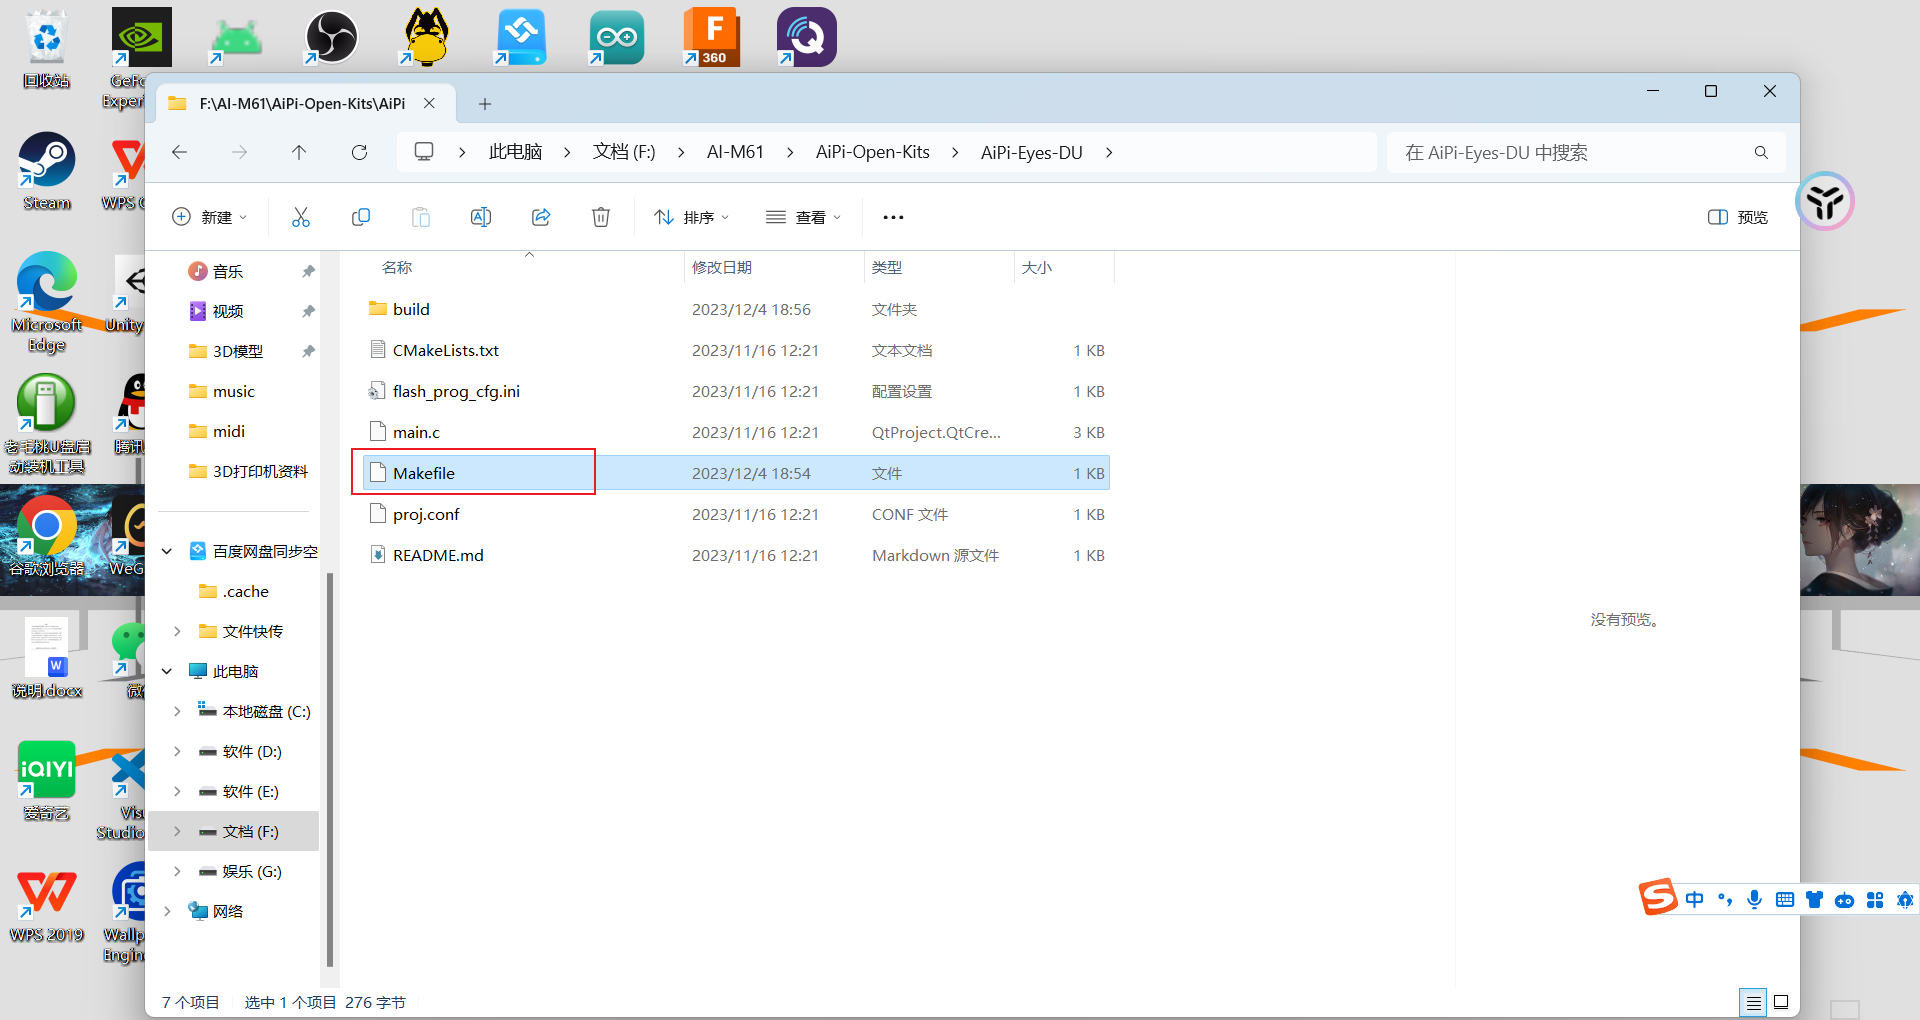Expand chevron after AiPi-Eyes-DU in address bar

tap(1109, 152)
